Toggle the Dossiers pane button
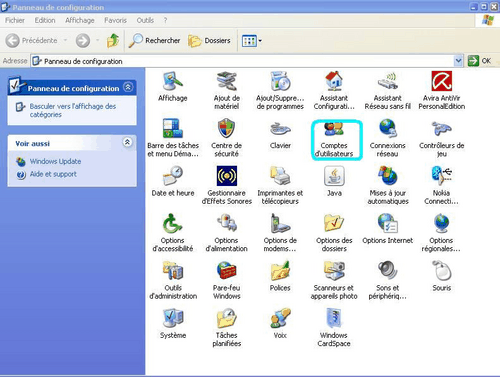 [x=209, y=41]
